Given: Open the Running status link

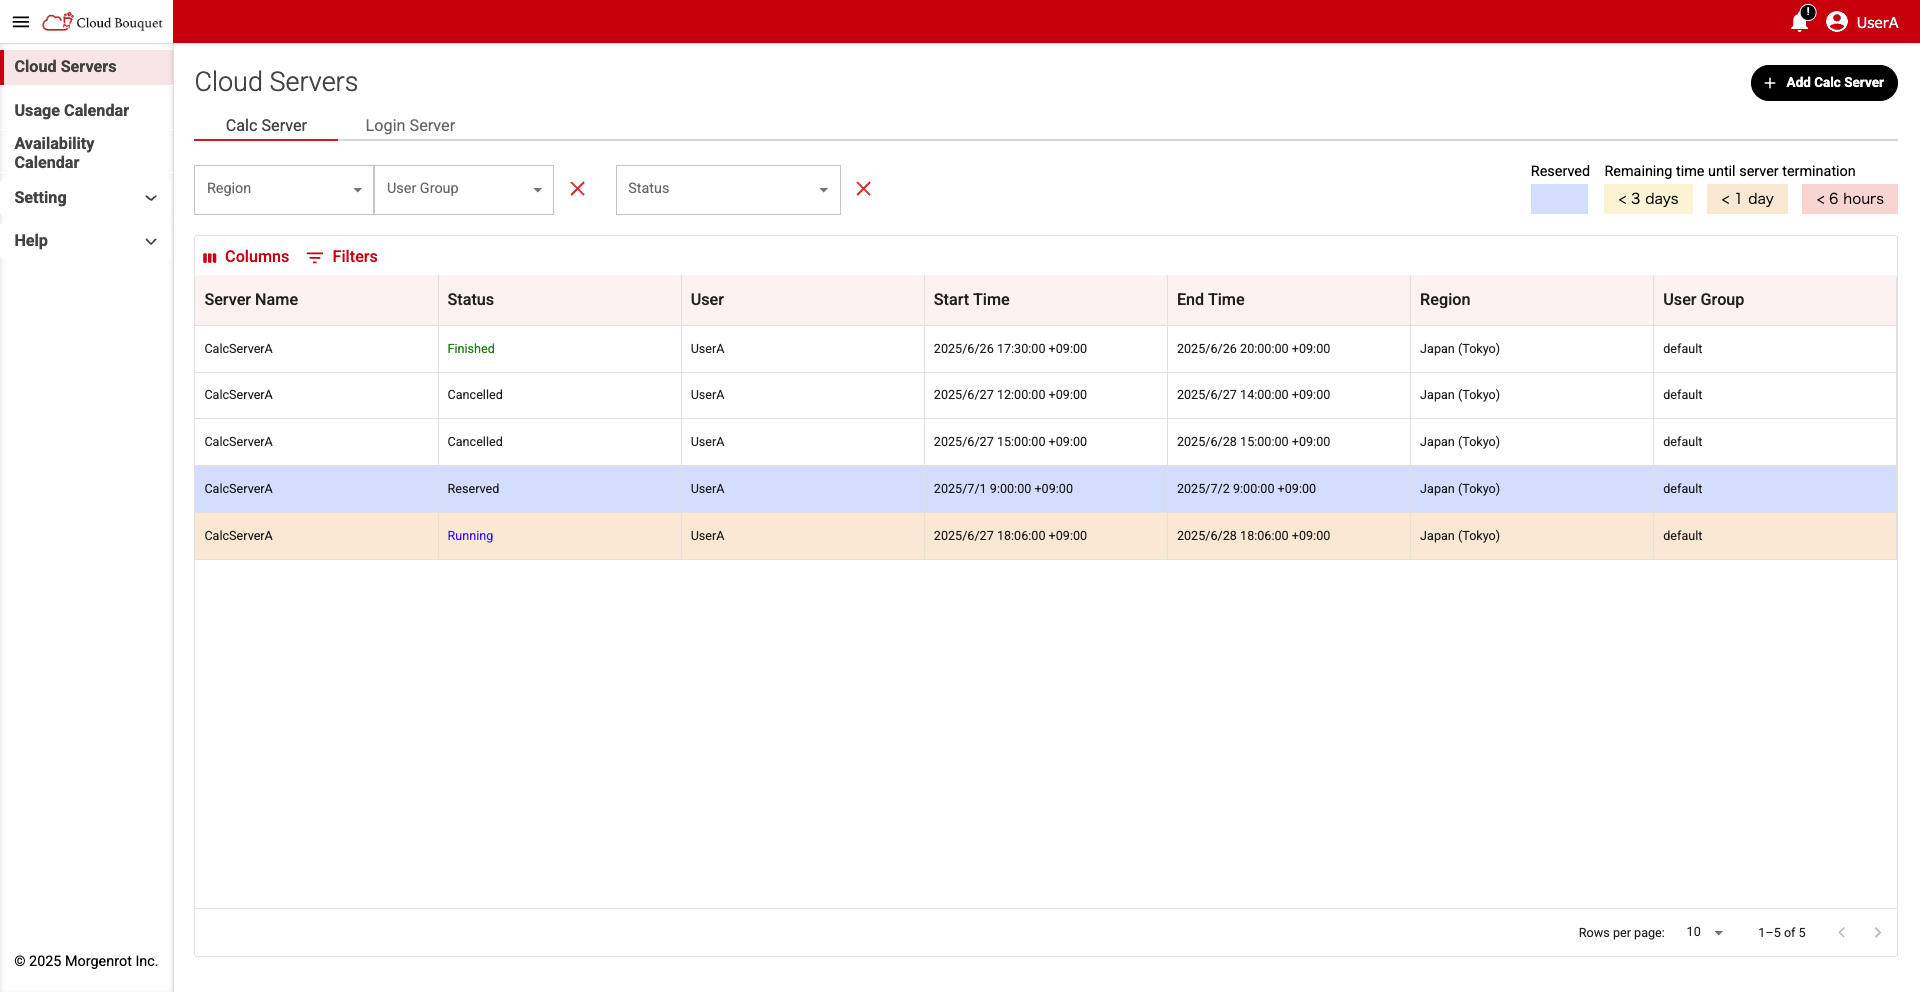Looking at the screenshot, I should pyautogui.click(x=470, y=535).
